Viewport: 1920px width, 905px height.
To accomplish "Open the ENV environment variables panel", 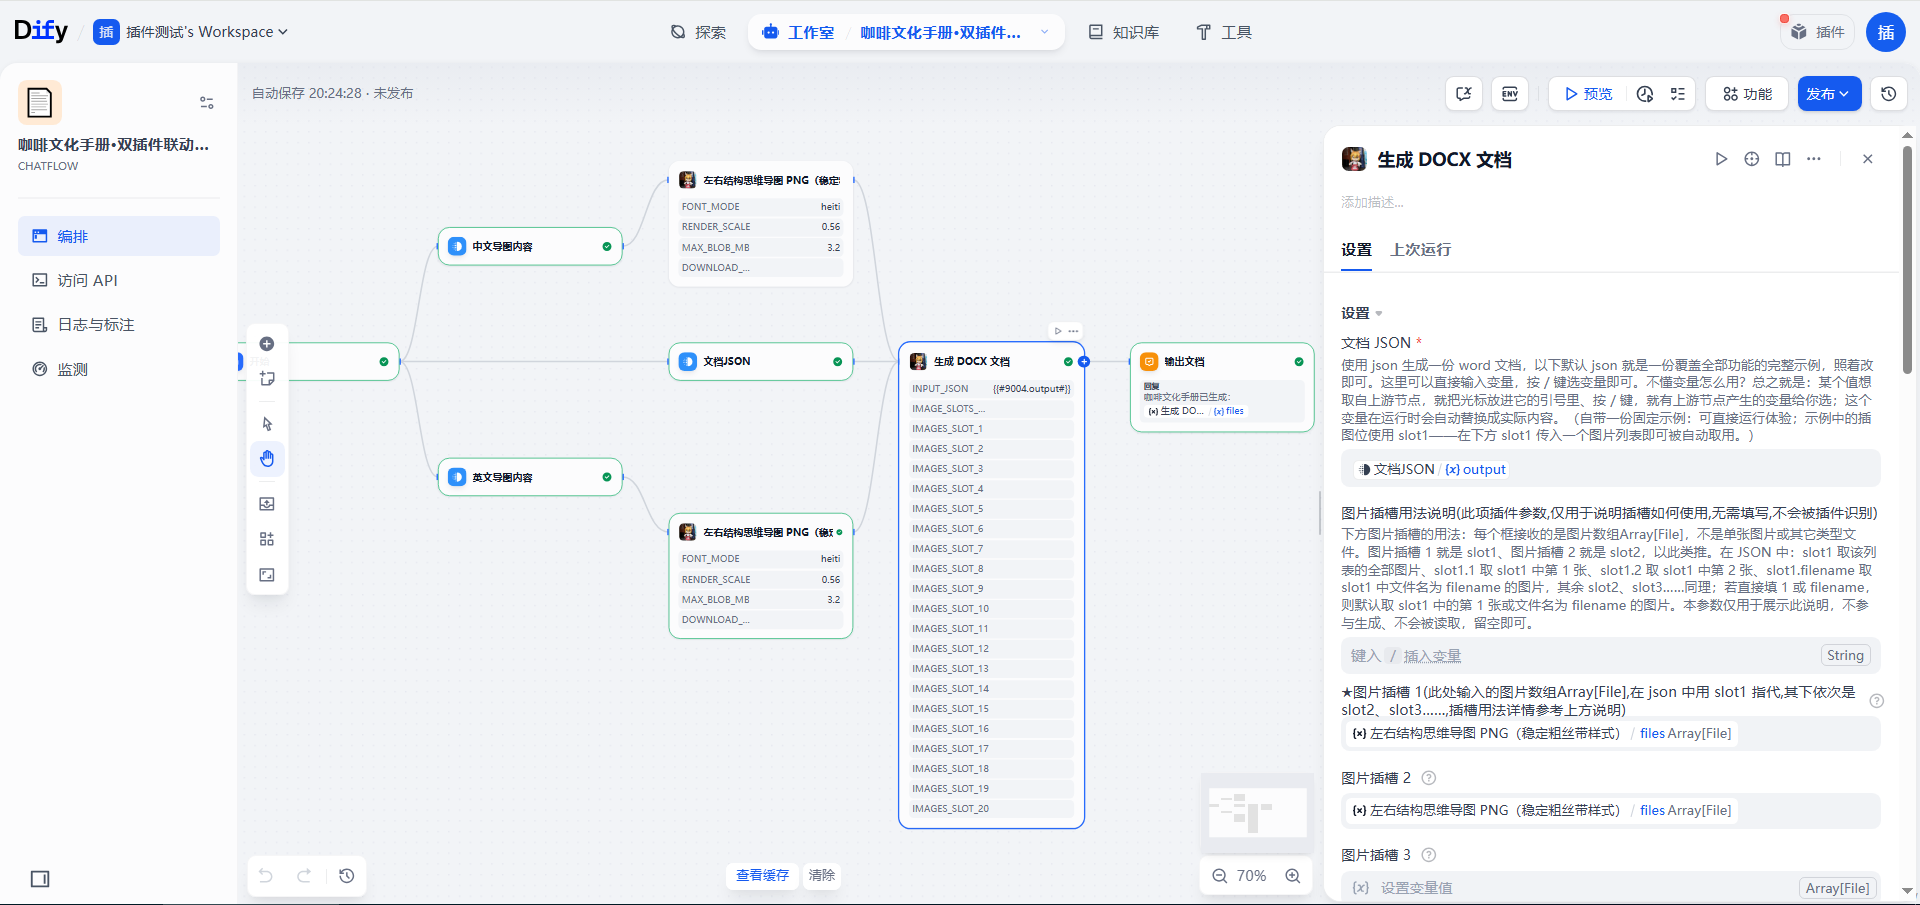I will [x=1510, y=94].
